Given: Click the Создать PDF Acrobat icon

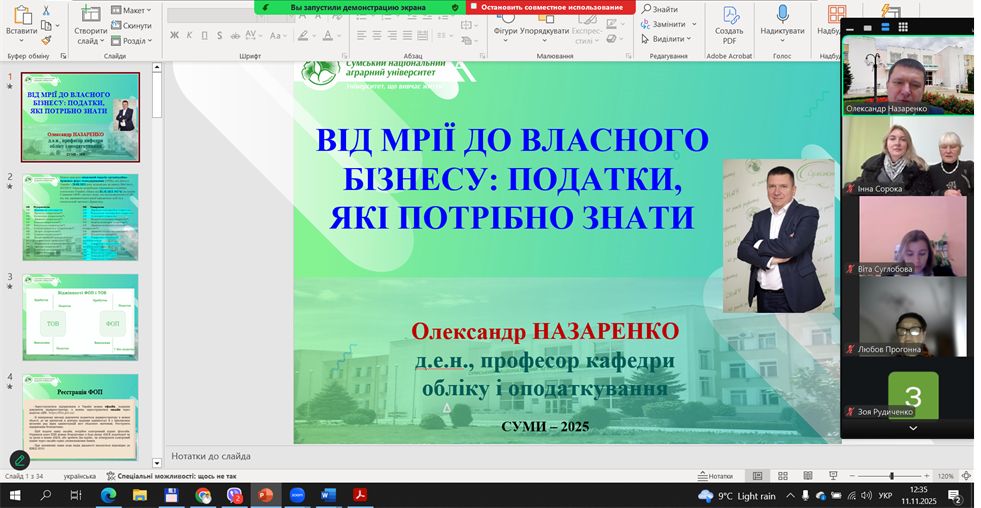Looking at the screenshot, I should [x=729, y=24].
